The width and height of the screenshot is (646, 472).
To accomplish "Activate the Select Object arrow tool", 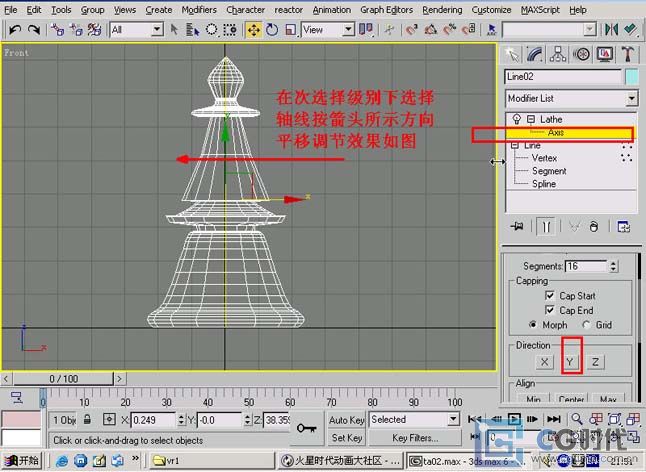I will pos(174,30).
